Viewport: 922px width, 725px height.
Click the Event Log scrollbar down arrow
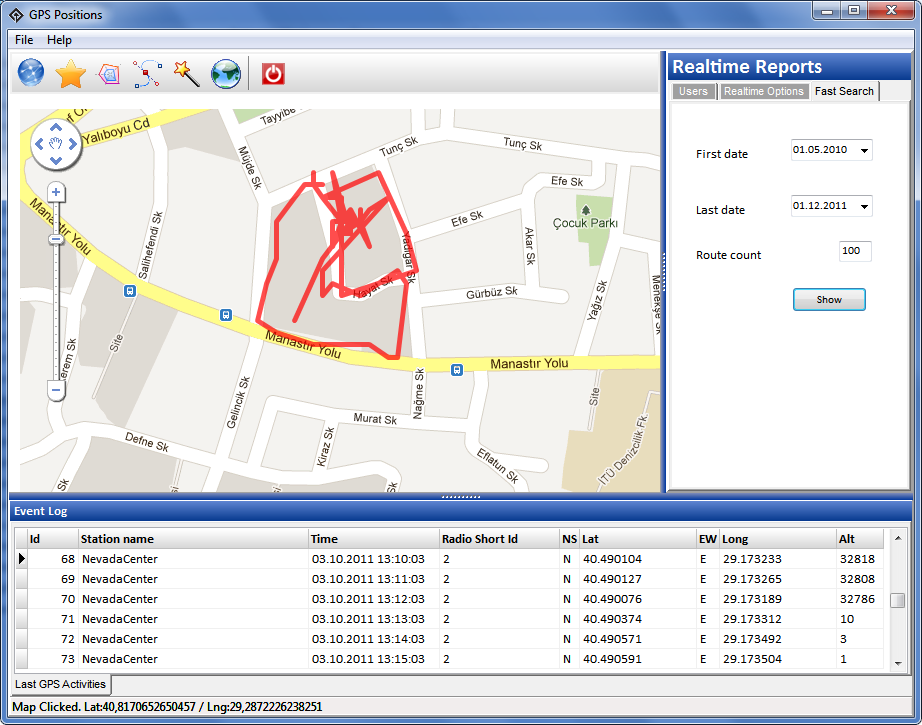click(x=898, y=663)
